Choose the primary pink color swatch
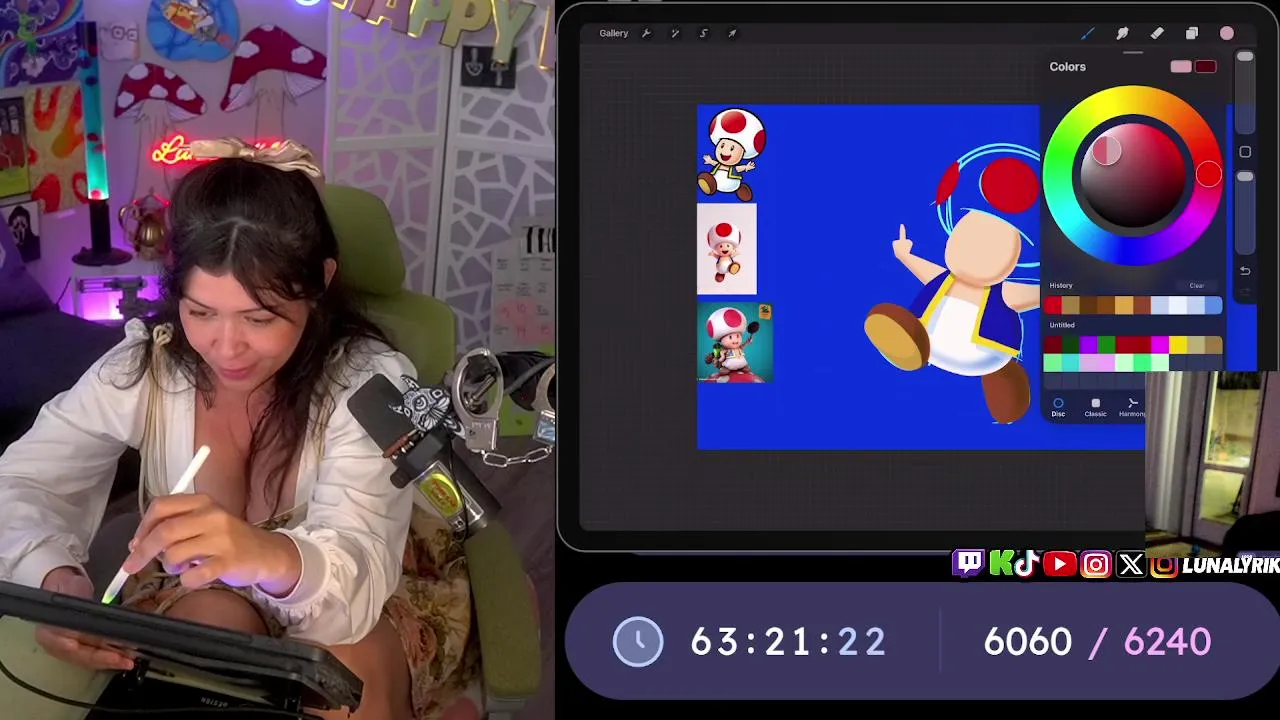 click(x=1181, y=67)
